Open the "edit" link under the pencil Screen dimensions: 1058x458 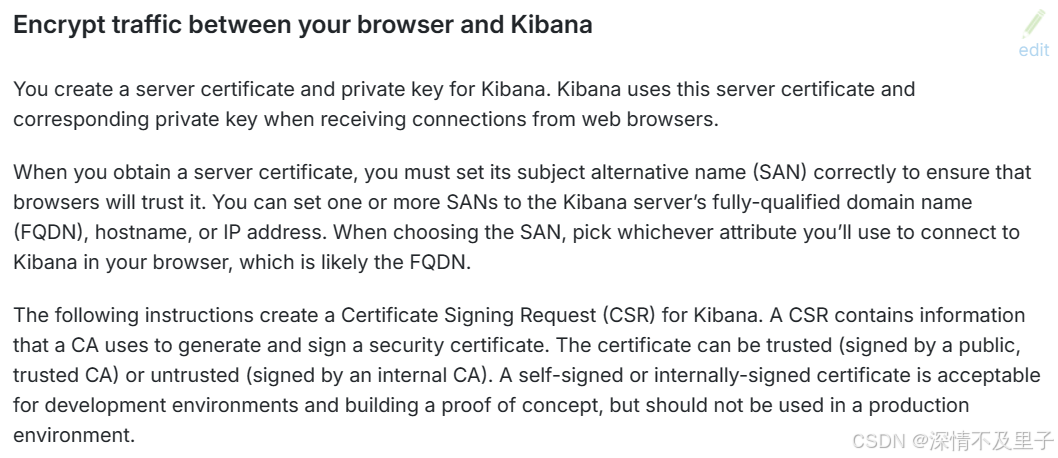1034,50
